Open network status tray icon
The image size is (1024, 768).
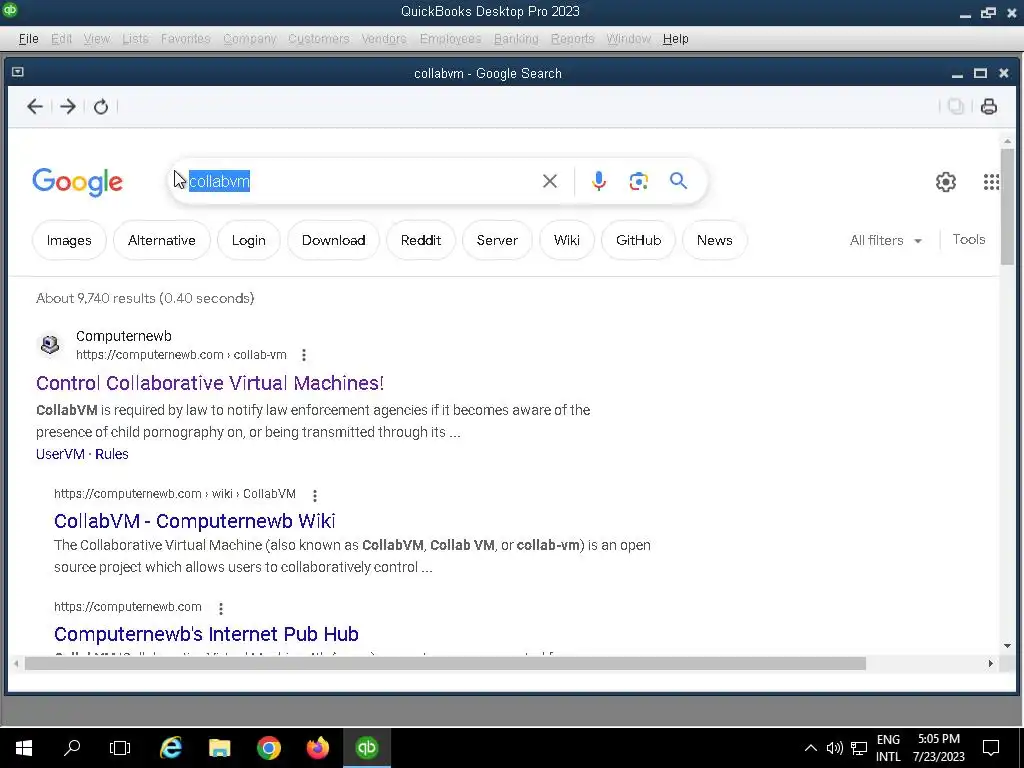coord(859,748)
